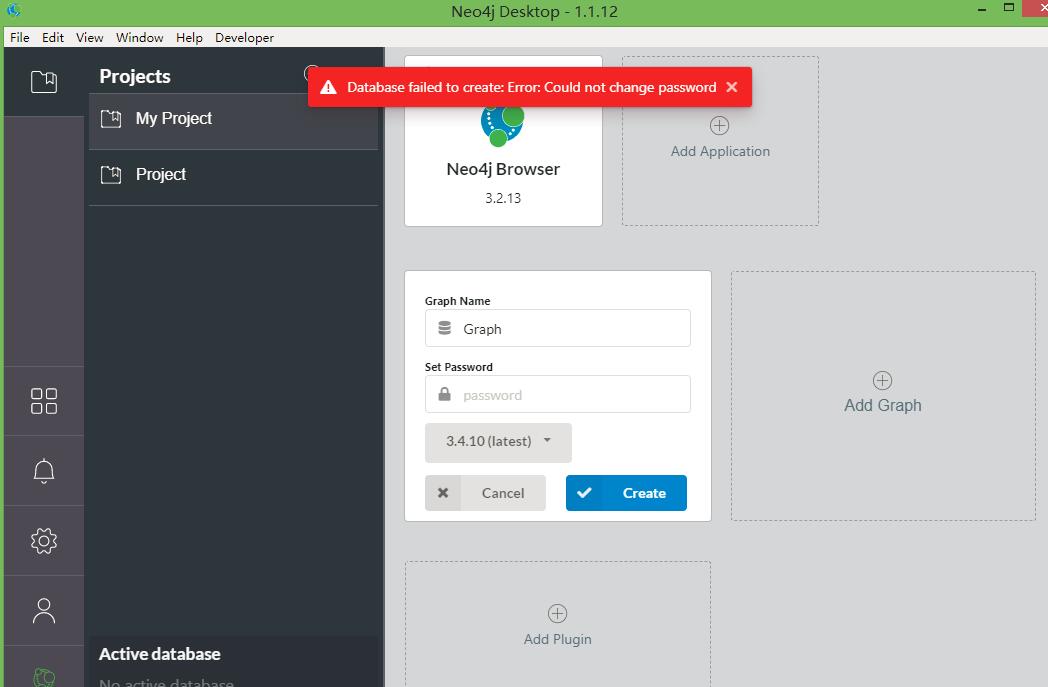
Task: Click the Project row bookmark icon
Action: (x=111, y=175)
